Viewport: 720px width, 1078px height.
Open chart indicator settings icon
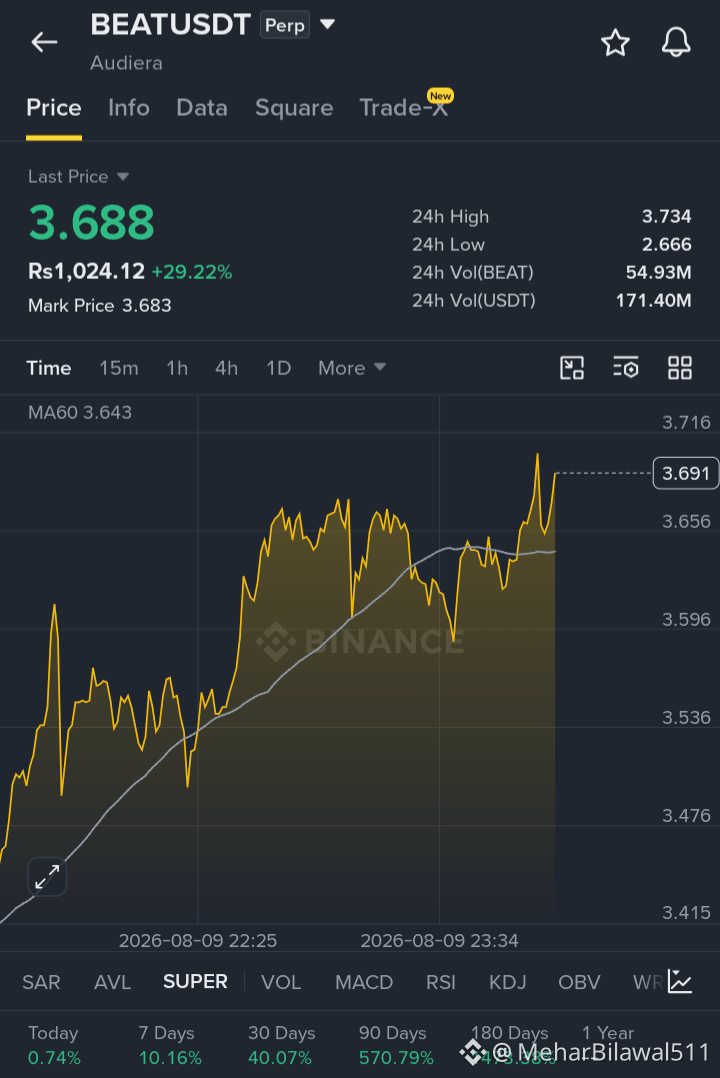tap(625, 368)
